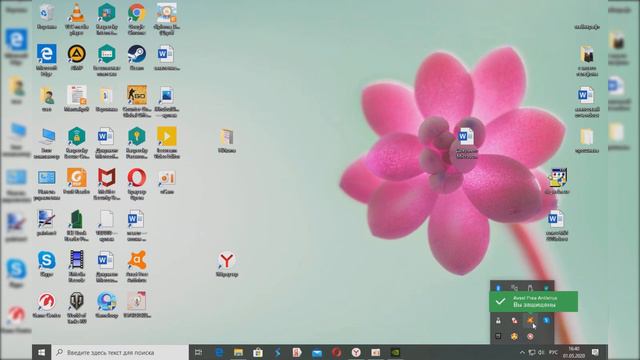The width and height of the screenshot is (640, 360).
Task: Select the Control Panel desktop icon
Action: pos(47,184)
